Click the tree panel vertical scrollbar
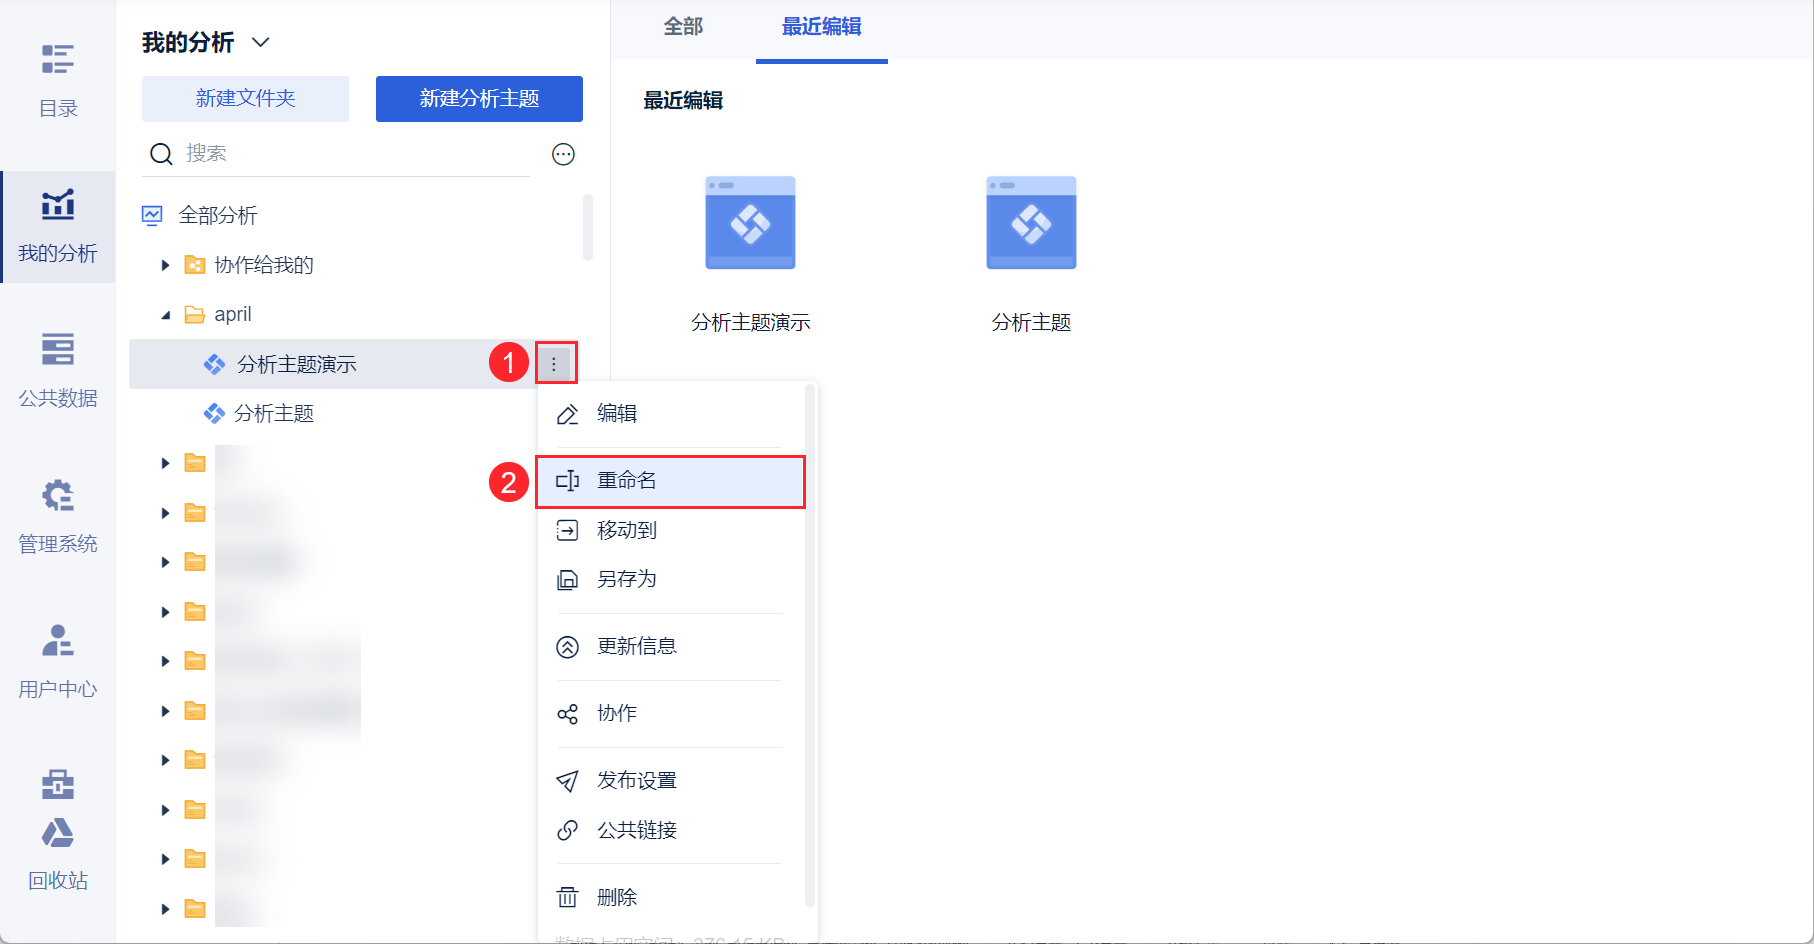Image resolution: width=1814 pixels, height=944 pixels. click(x=588, y=228)
